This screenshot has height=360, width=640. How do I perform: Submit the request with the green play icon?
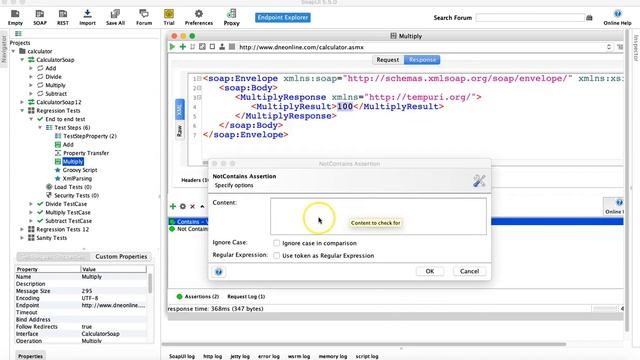[x=172, y=47]
